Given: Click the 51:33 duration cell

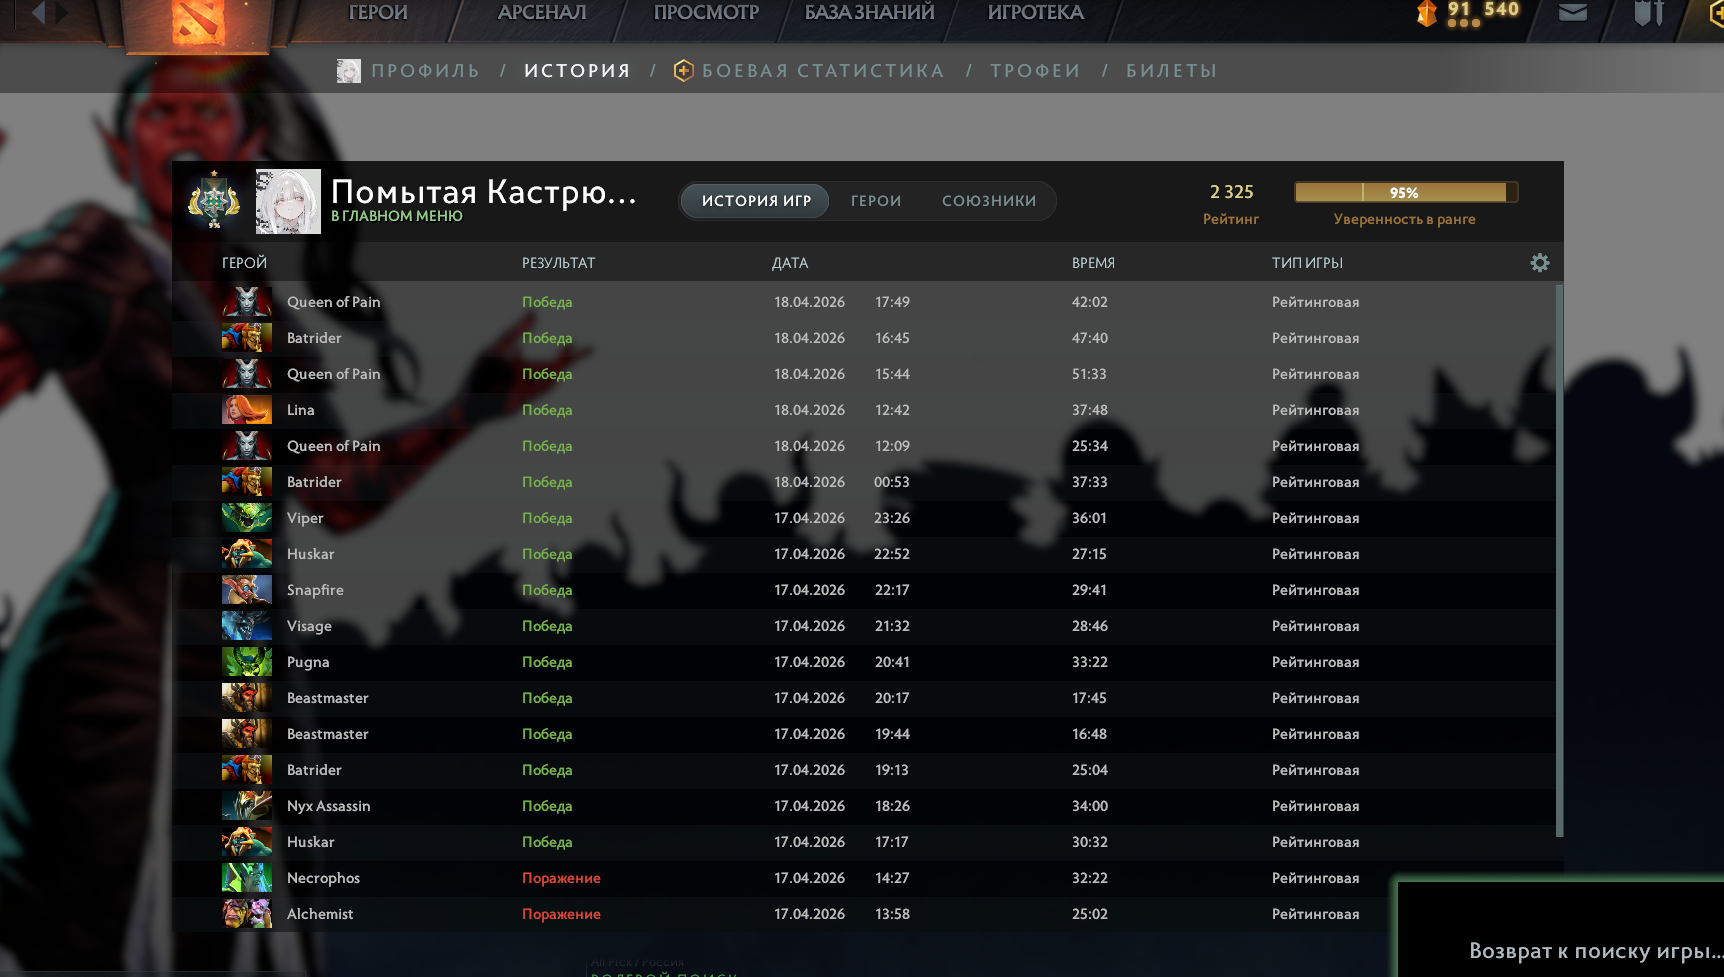Looking at the screenshot, I should coord(1089,374).
